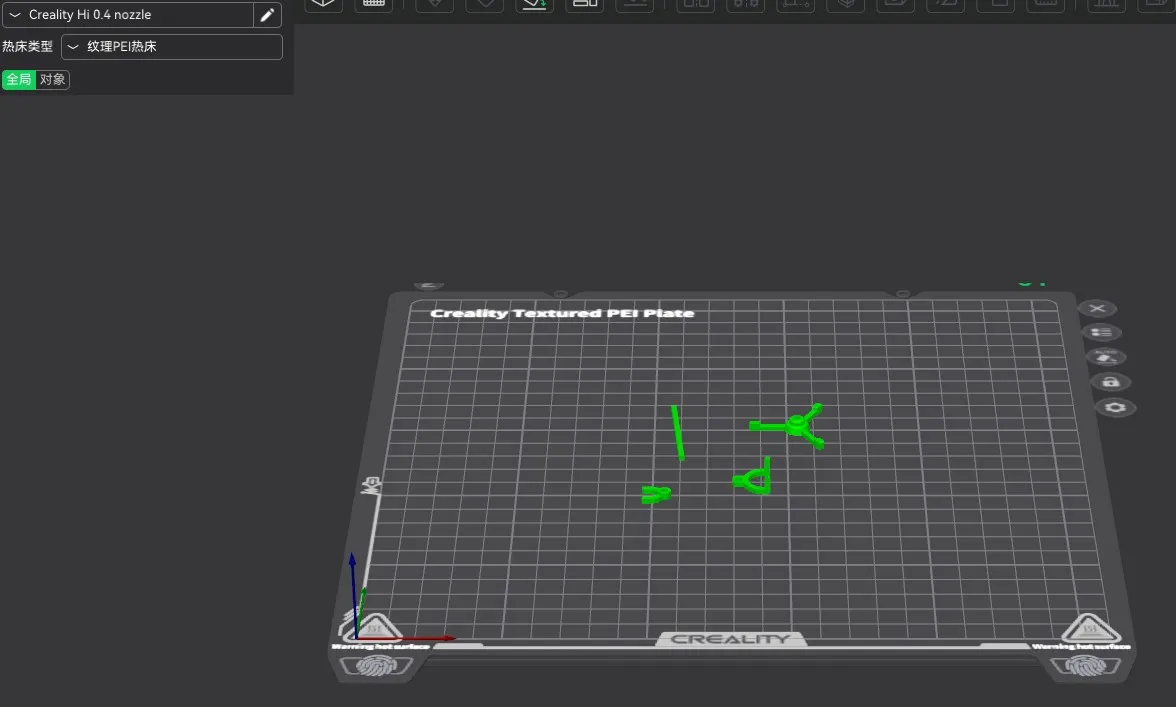Screen dimensions: 1176x707
Task: Toggle the plate lock icon
Action: point(1110,382)
